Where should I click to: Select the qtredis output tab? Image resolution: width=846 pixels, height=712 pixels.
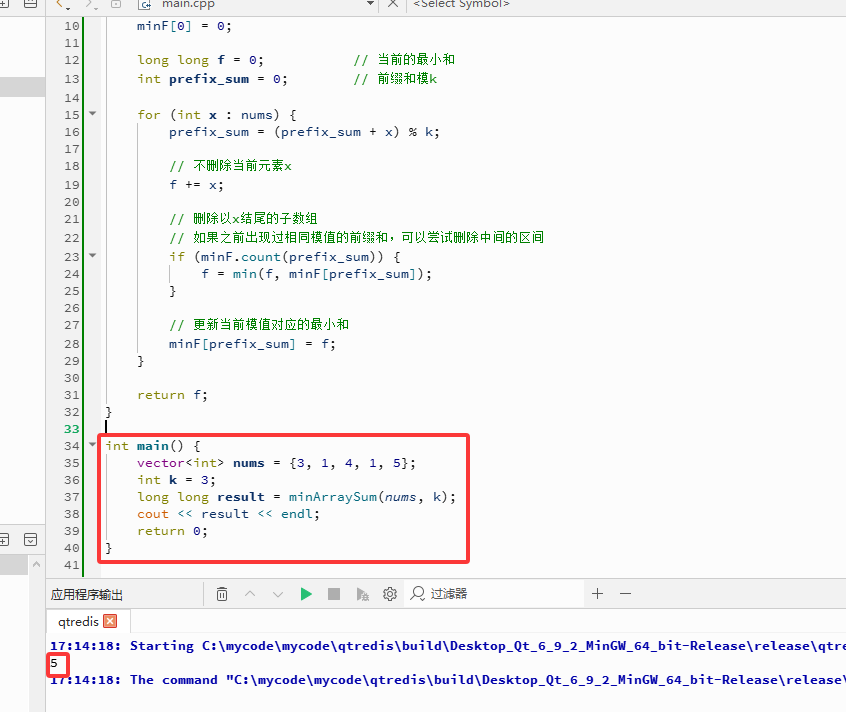tap(78, 621)
